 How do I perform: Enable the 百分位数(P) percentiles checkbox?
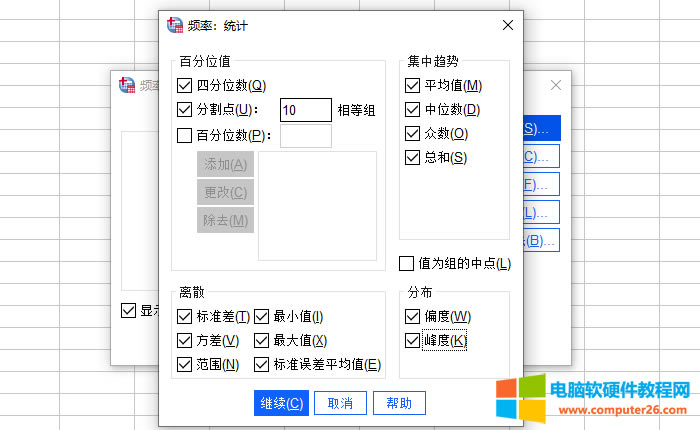(x=184, y=135)
